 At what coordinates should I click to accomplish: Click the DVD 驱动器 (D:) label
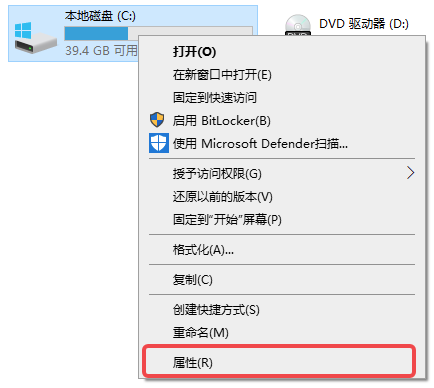tap(364, 24)
